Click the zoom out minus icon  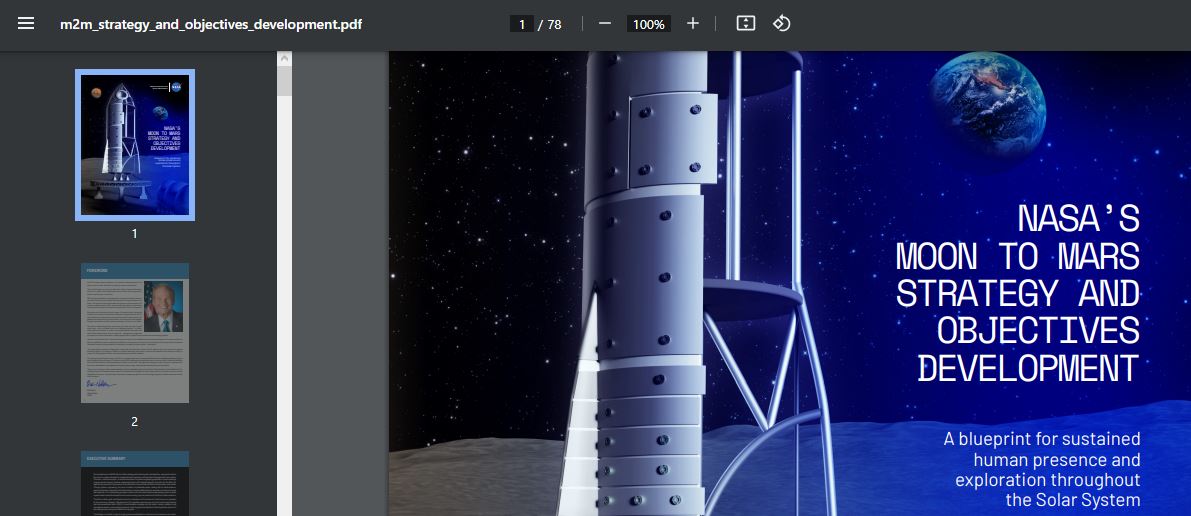pos(604,24)
